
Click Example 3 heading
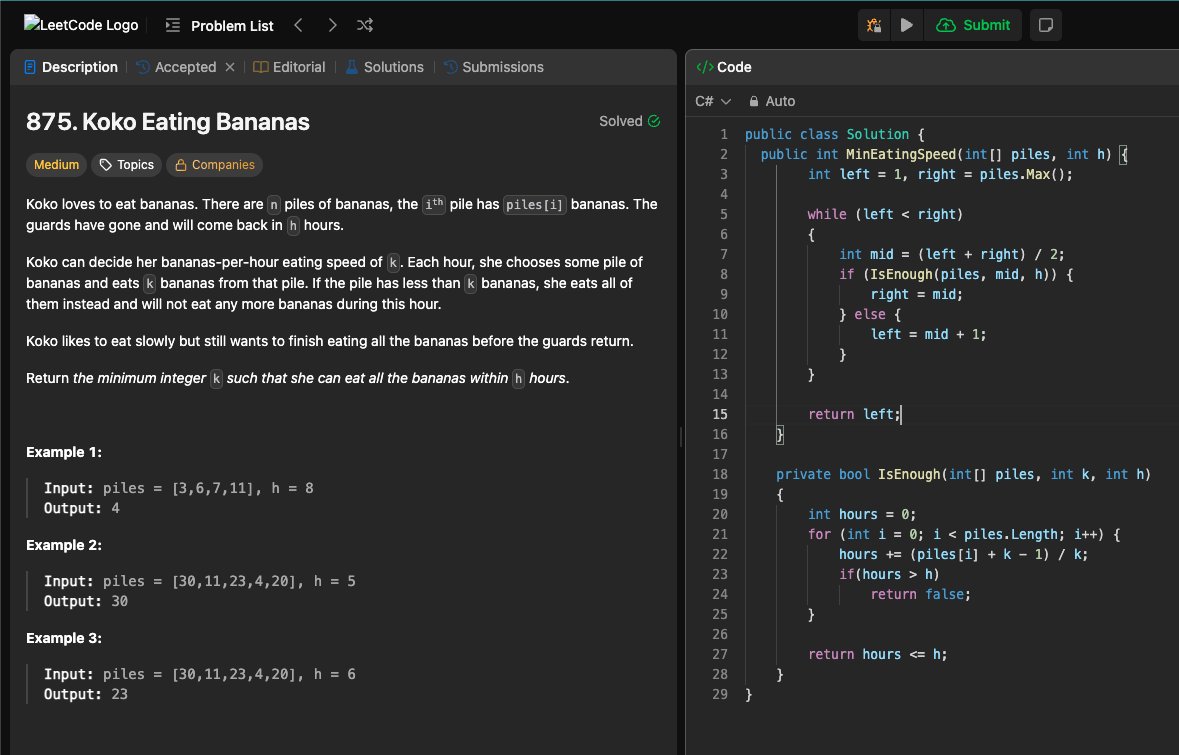pyautogui.click(x=64, y=638)
